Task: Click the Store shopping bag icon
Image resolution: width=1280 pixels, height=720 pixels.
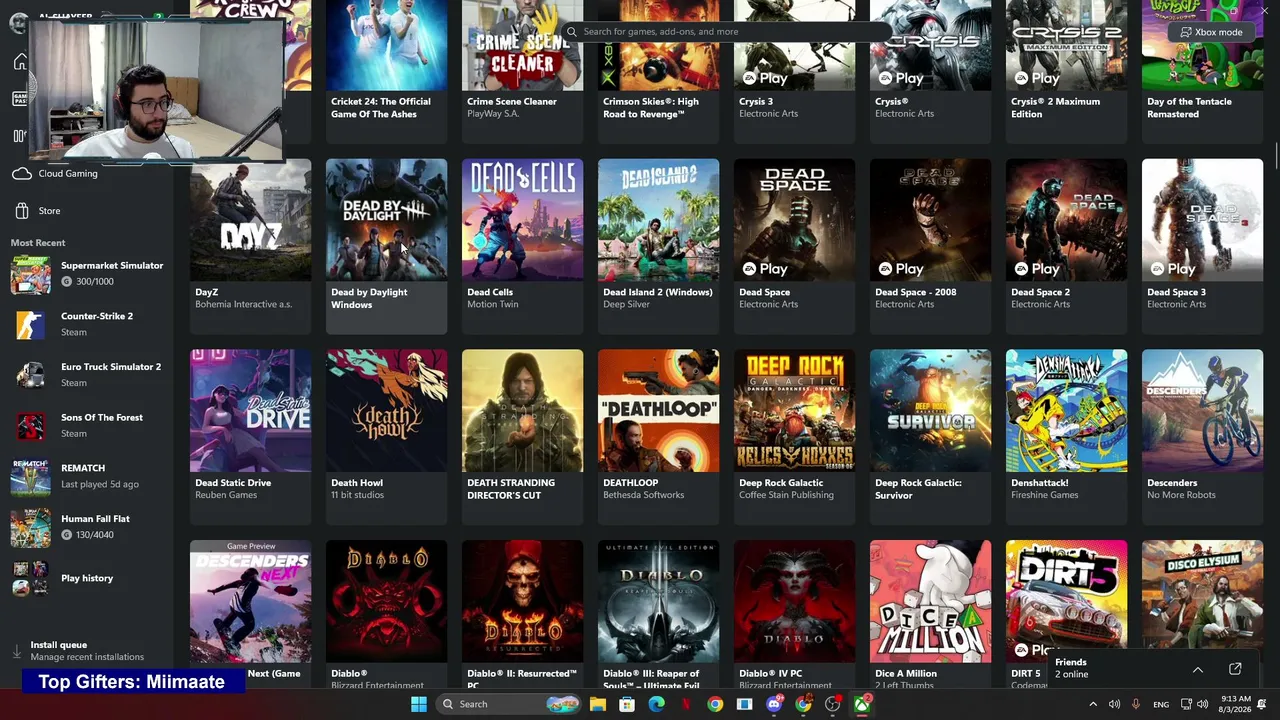Action: pos(22,211)
